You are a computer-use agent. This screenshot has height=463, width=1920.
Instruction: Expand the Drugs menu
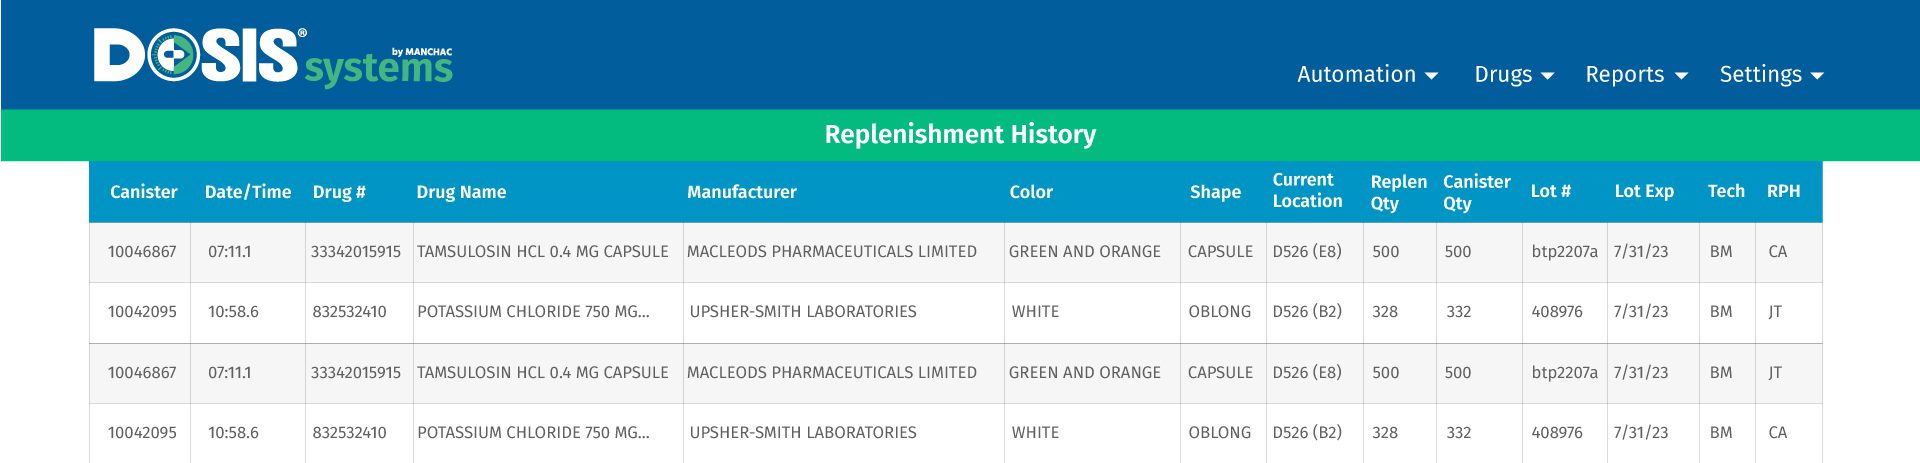pos(1514,75)
